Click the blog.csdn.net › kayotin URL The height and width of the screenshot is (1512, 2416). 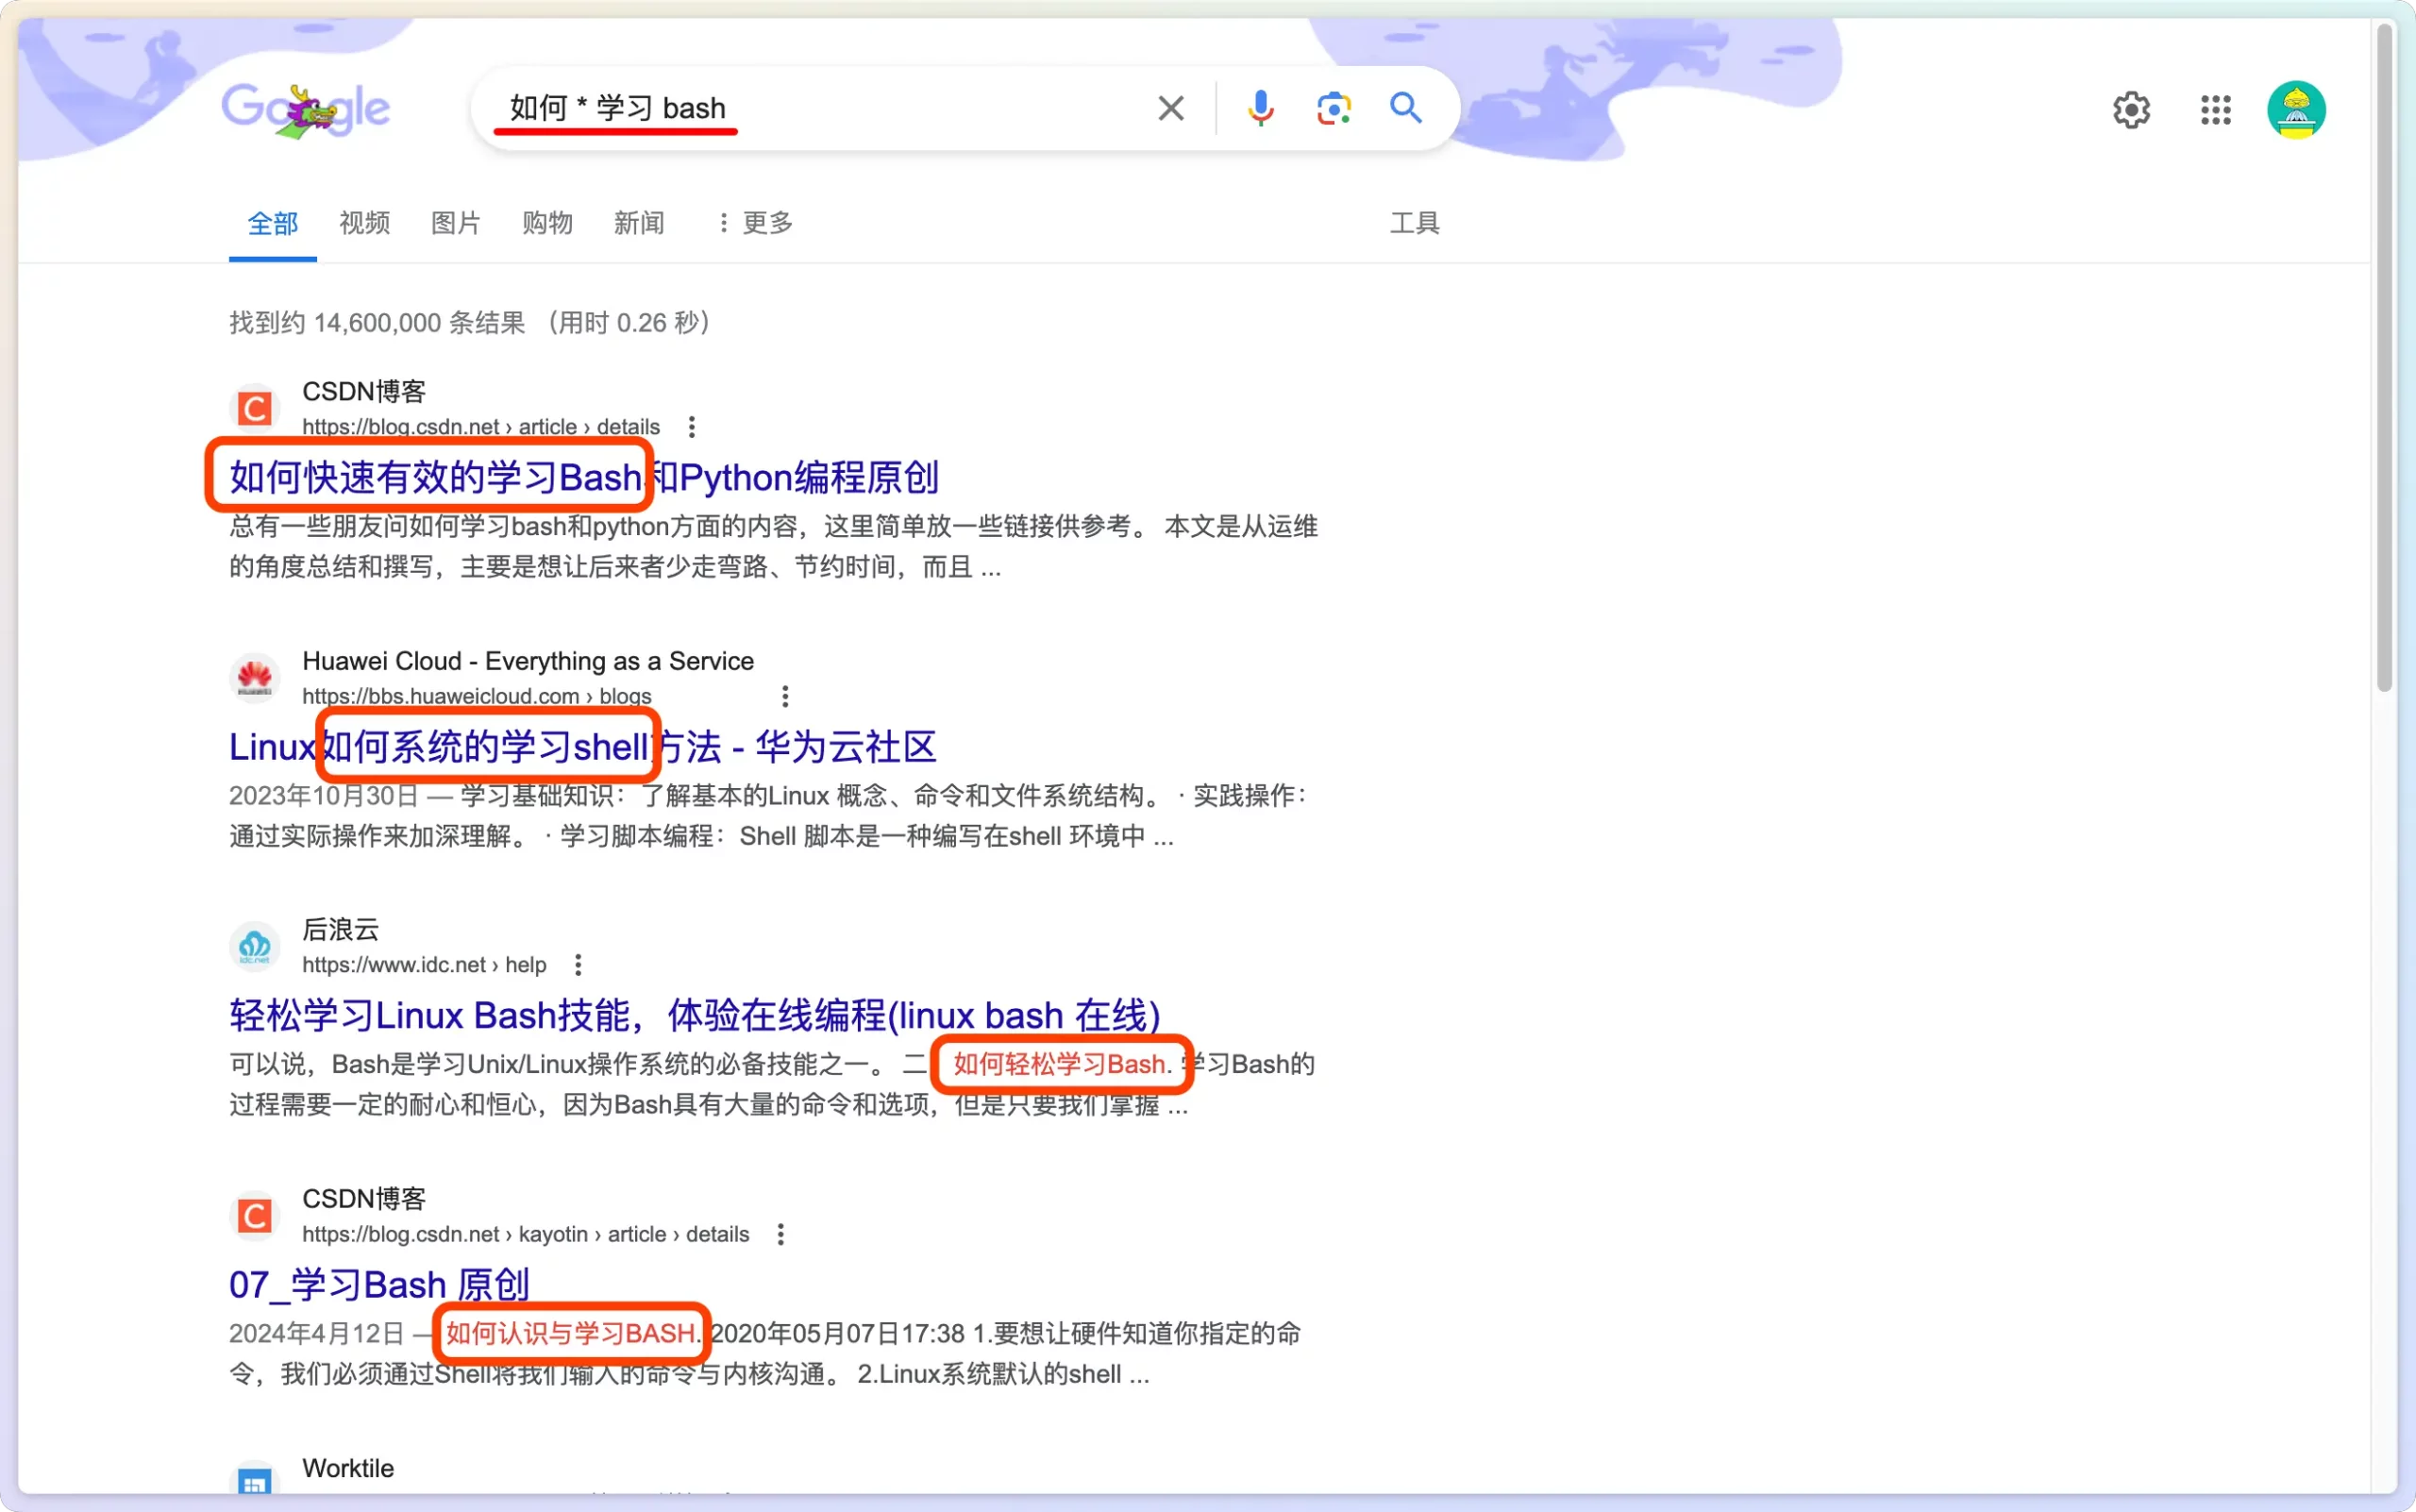(x=526, y=1235)
